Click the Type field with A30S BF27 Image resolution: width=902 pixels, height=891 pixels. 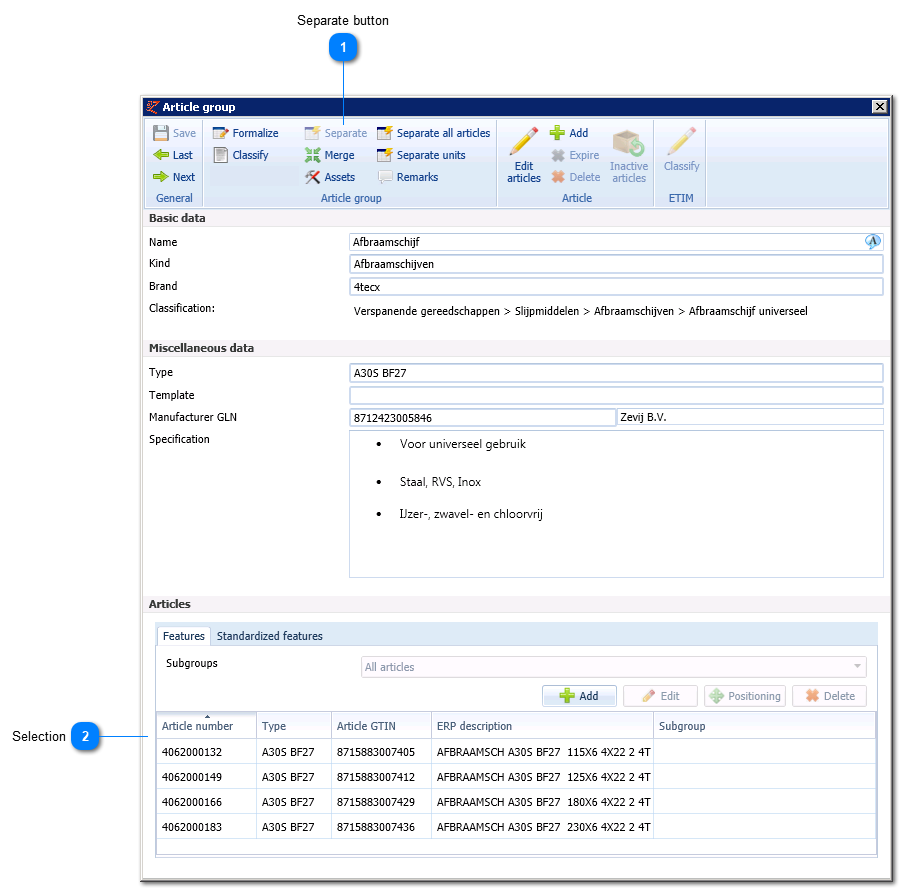(616, 373)
